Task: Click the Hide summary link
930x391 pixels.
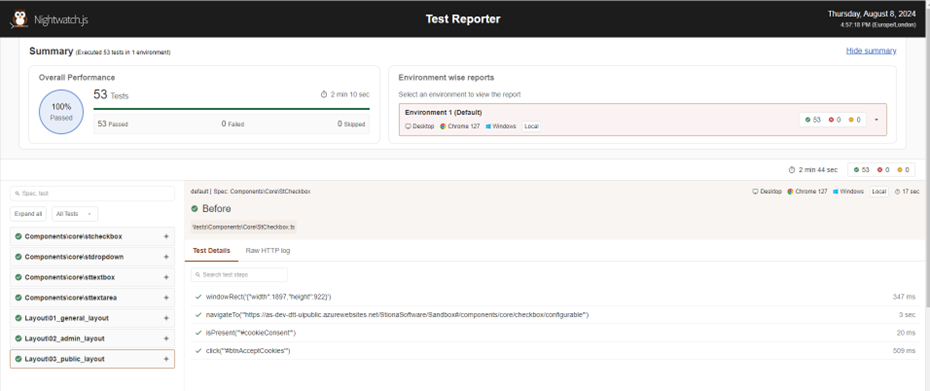Action: coord(871,51)
